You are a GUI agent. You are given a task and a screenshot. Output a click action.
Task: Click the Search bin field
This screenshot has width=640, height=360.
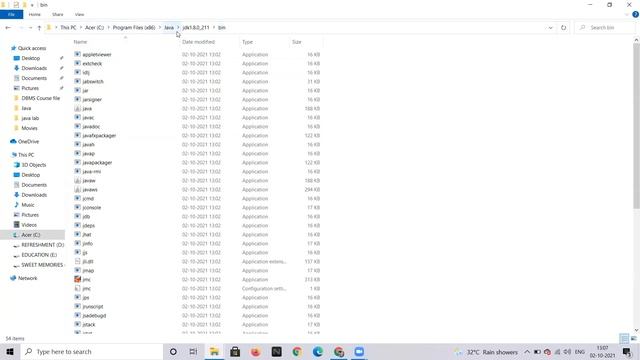pyautogui.click(x=606, y=27)
